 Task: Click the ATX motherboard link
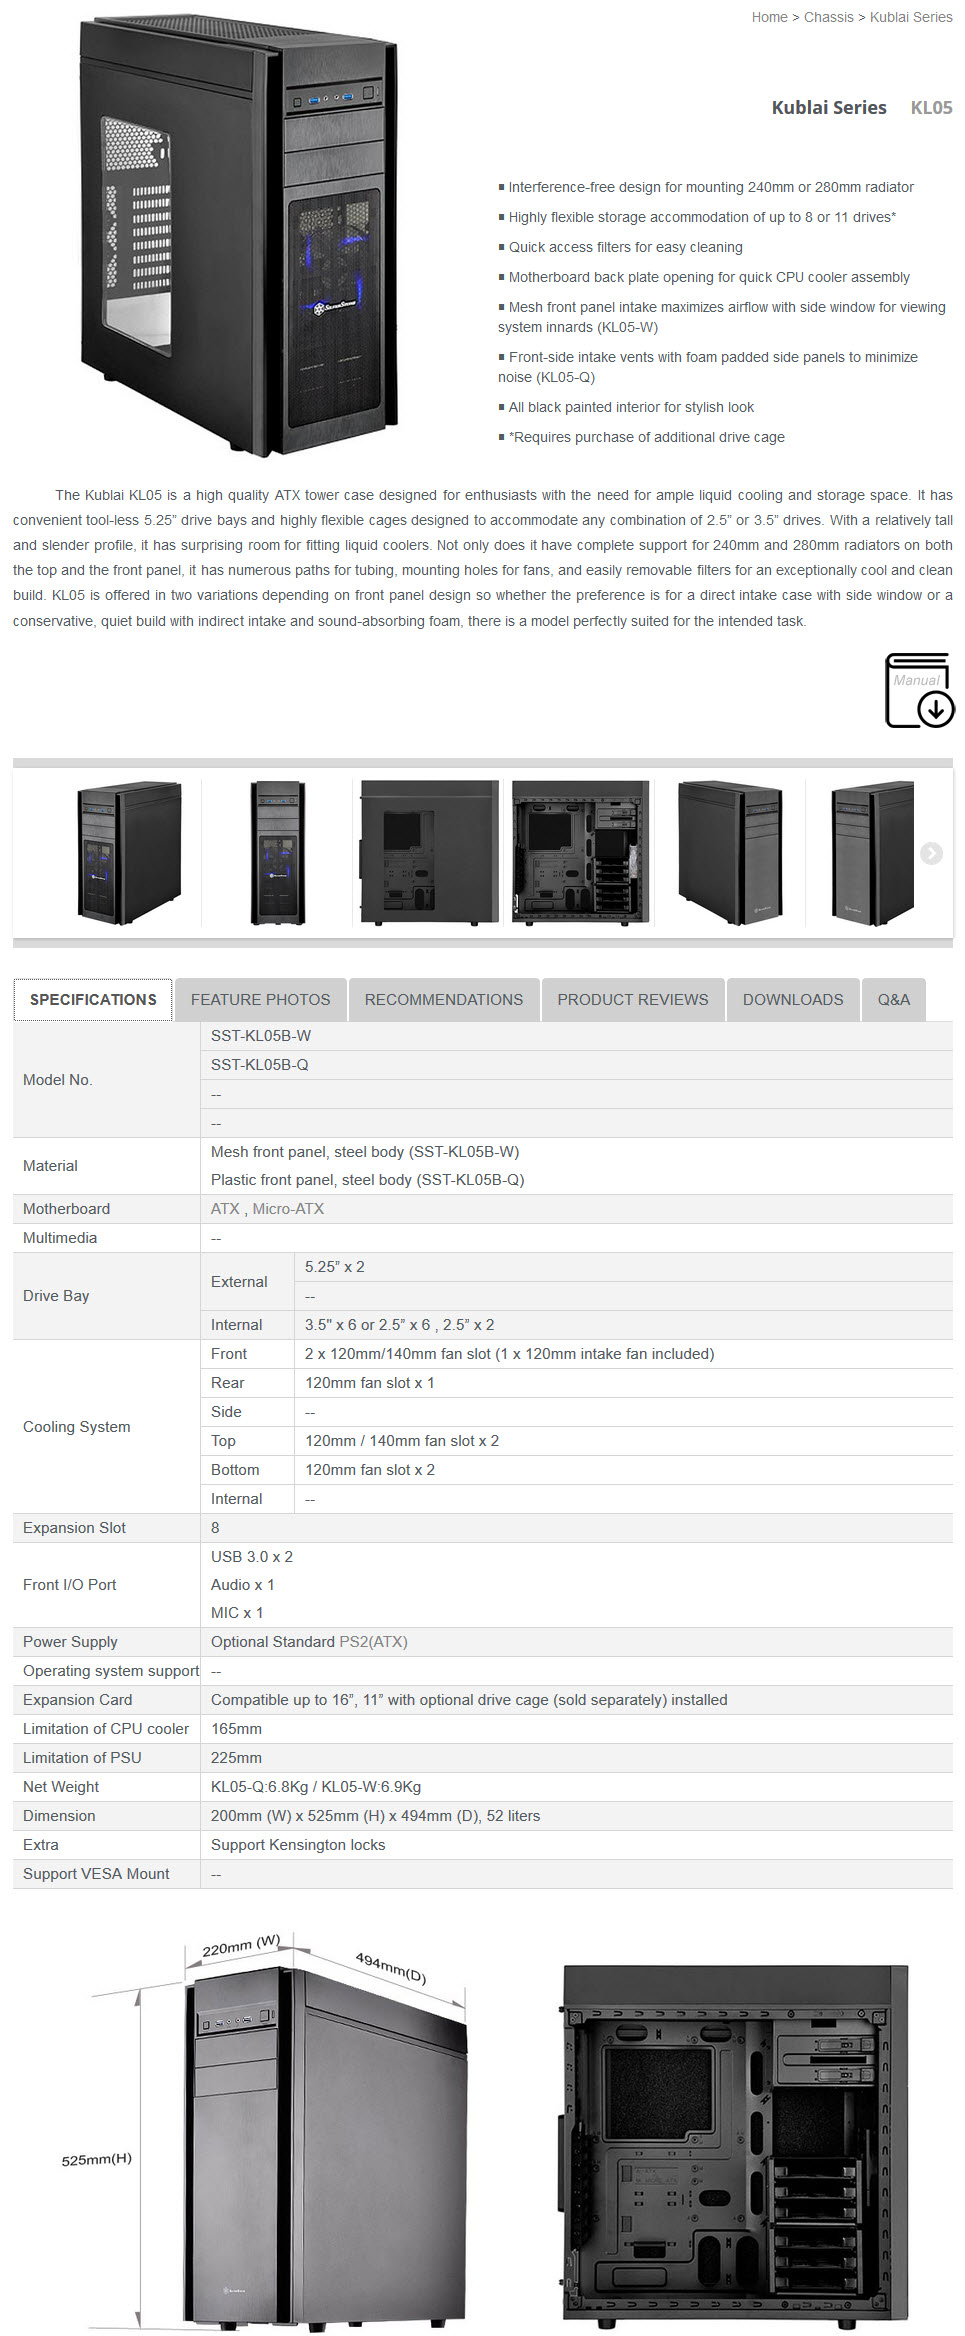[x=225, y=1209]
